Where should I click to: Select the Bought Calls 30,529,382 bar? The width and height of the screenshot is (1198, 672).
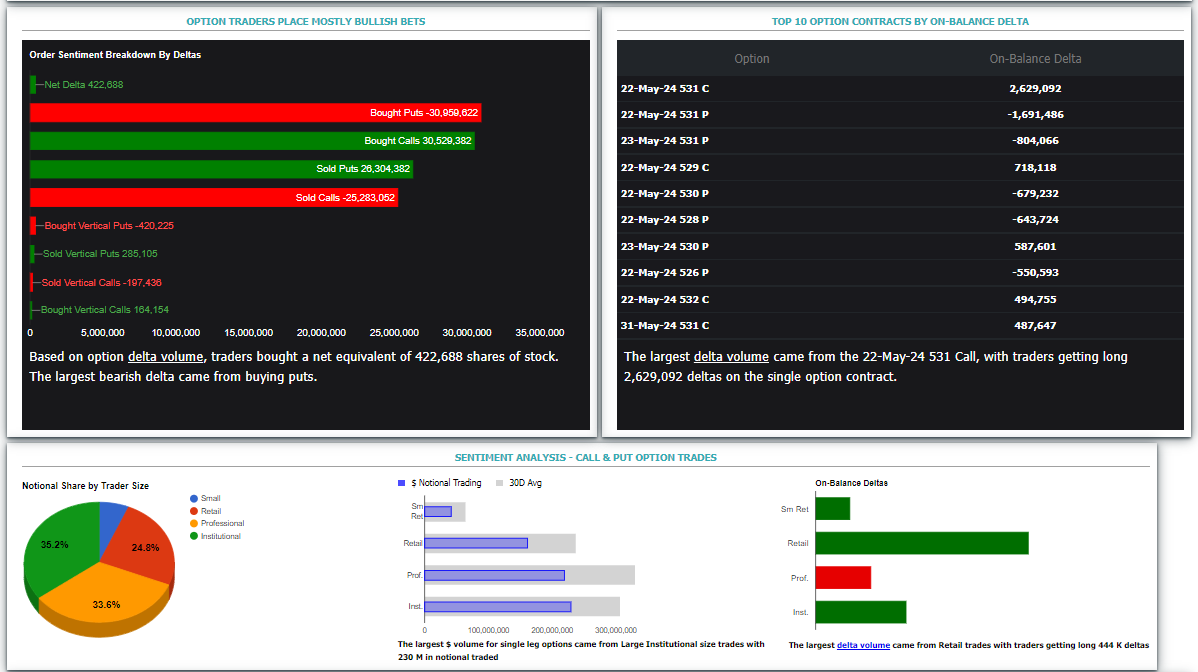click(x=252, y=141)
